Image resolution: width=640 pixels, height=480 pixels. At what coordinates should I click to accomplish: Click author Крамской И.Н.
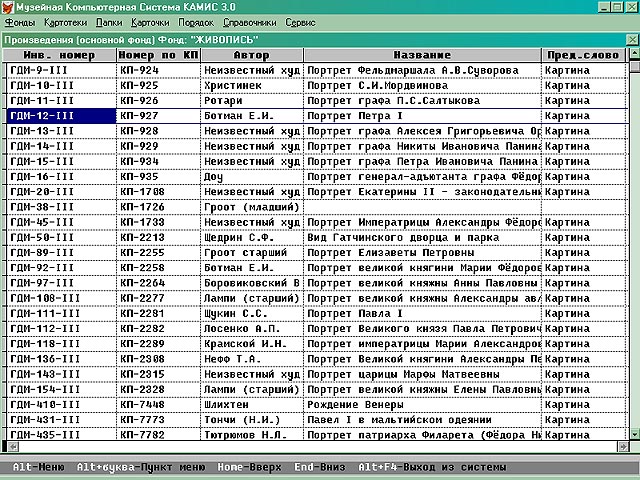246,344
